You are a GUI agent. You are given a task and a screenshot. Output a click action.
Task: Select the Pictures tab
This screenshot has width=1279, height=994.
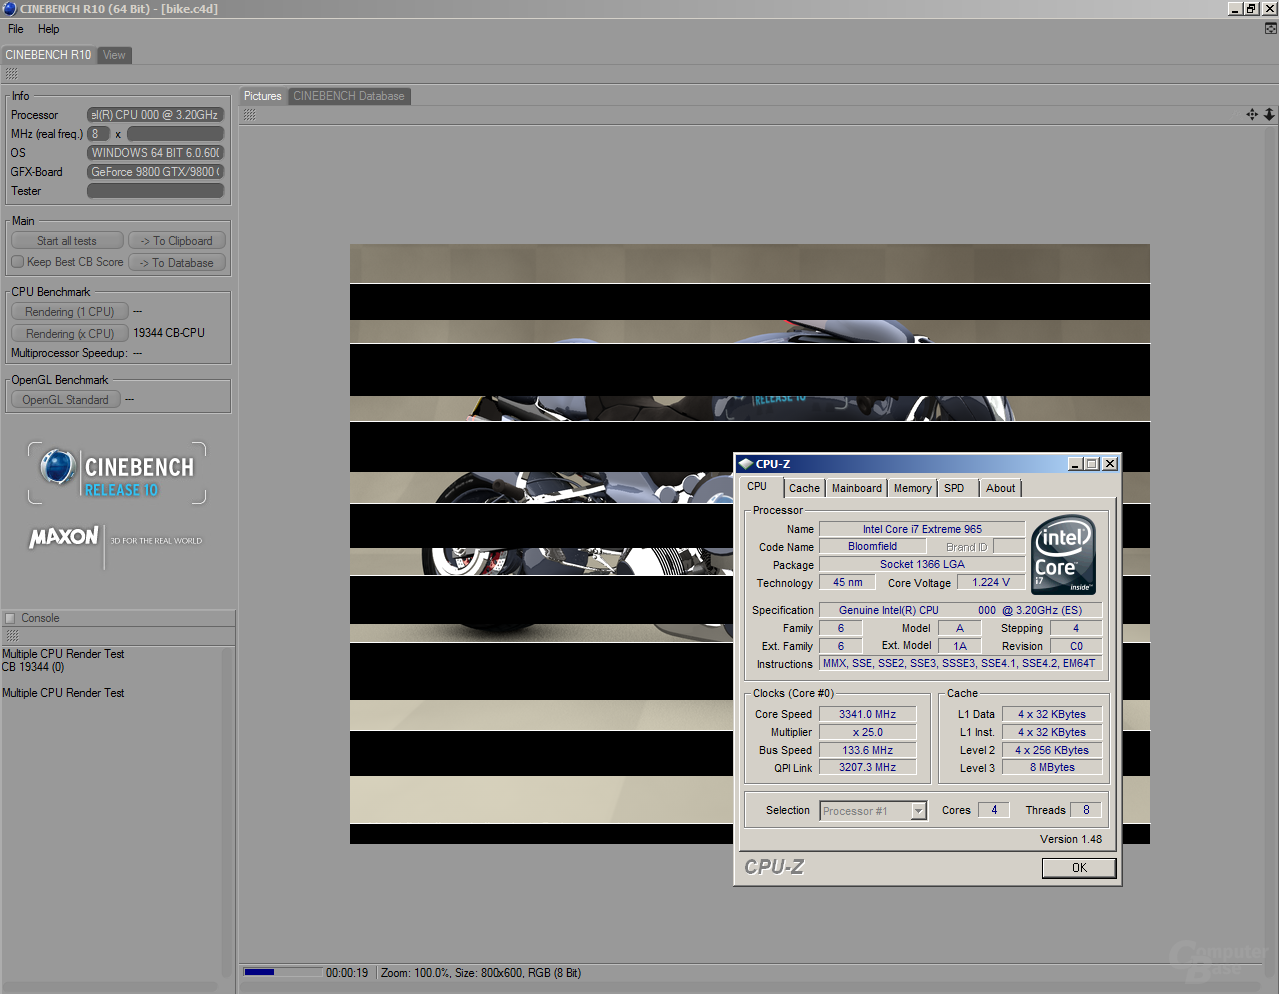pyautogui.click(x=263, y=96)
